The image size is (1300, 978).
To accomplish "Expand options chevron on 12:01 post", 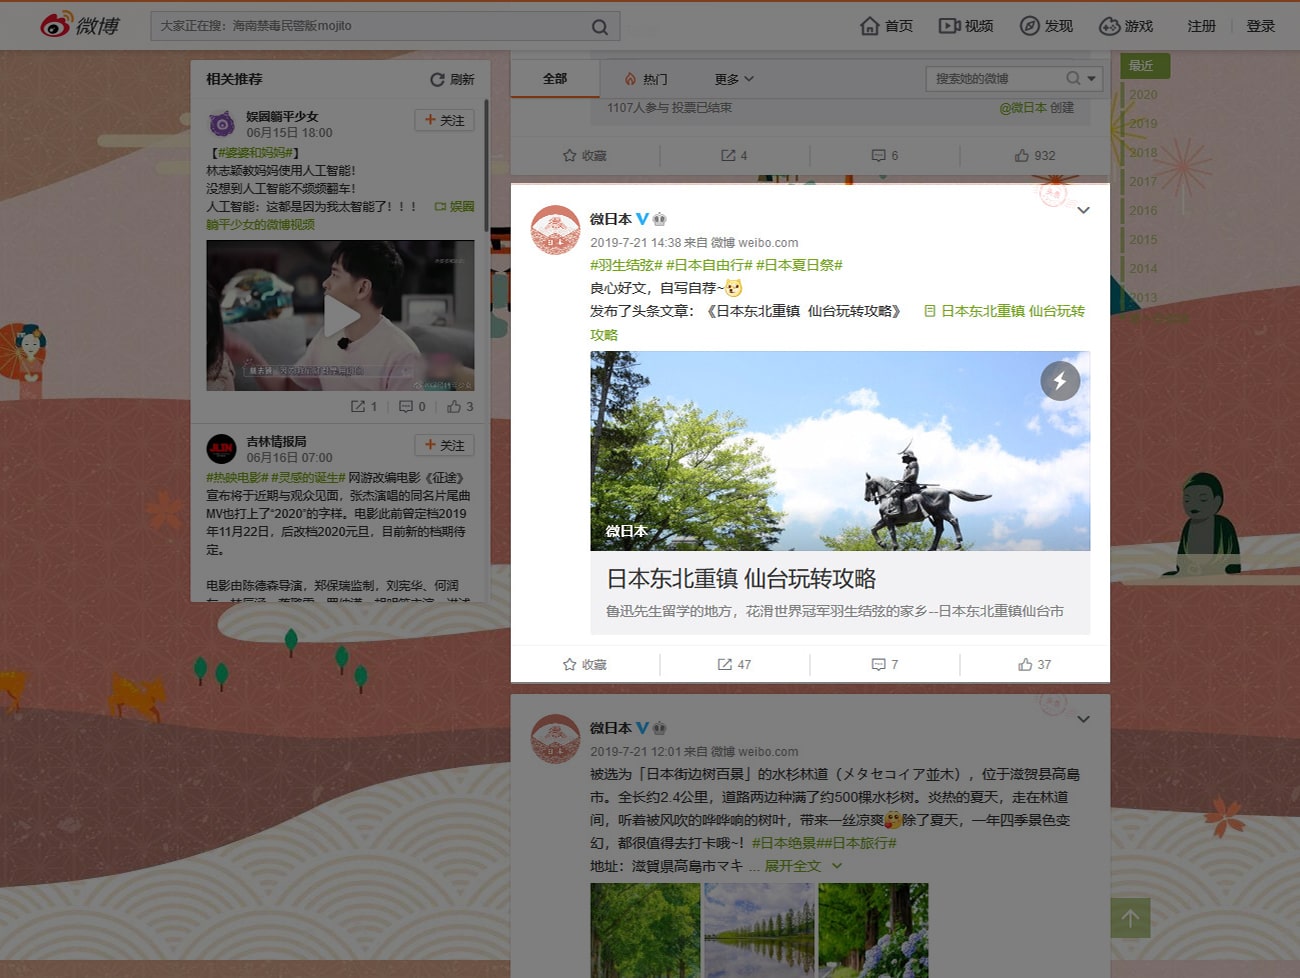I will (1083, 719).
